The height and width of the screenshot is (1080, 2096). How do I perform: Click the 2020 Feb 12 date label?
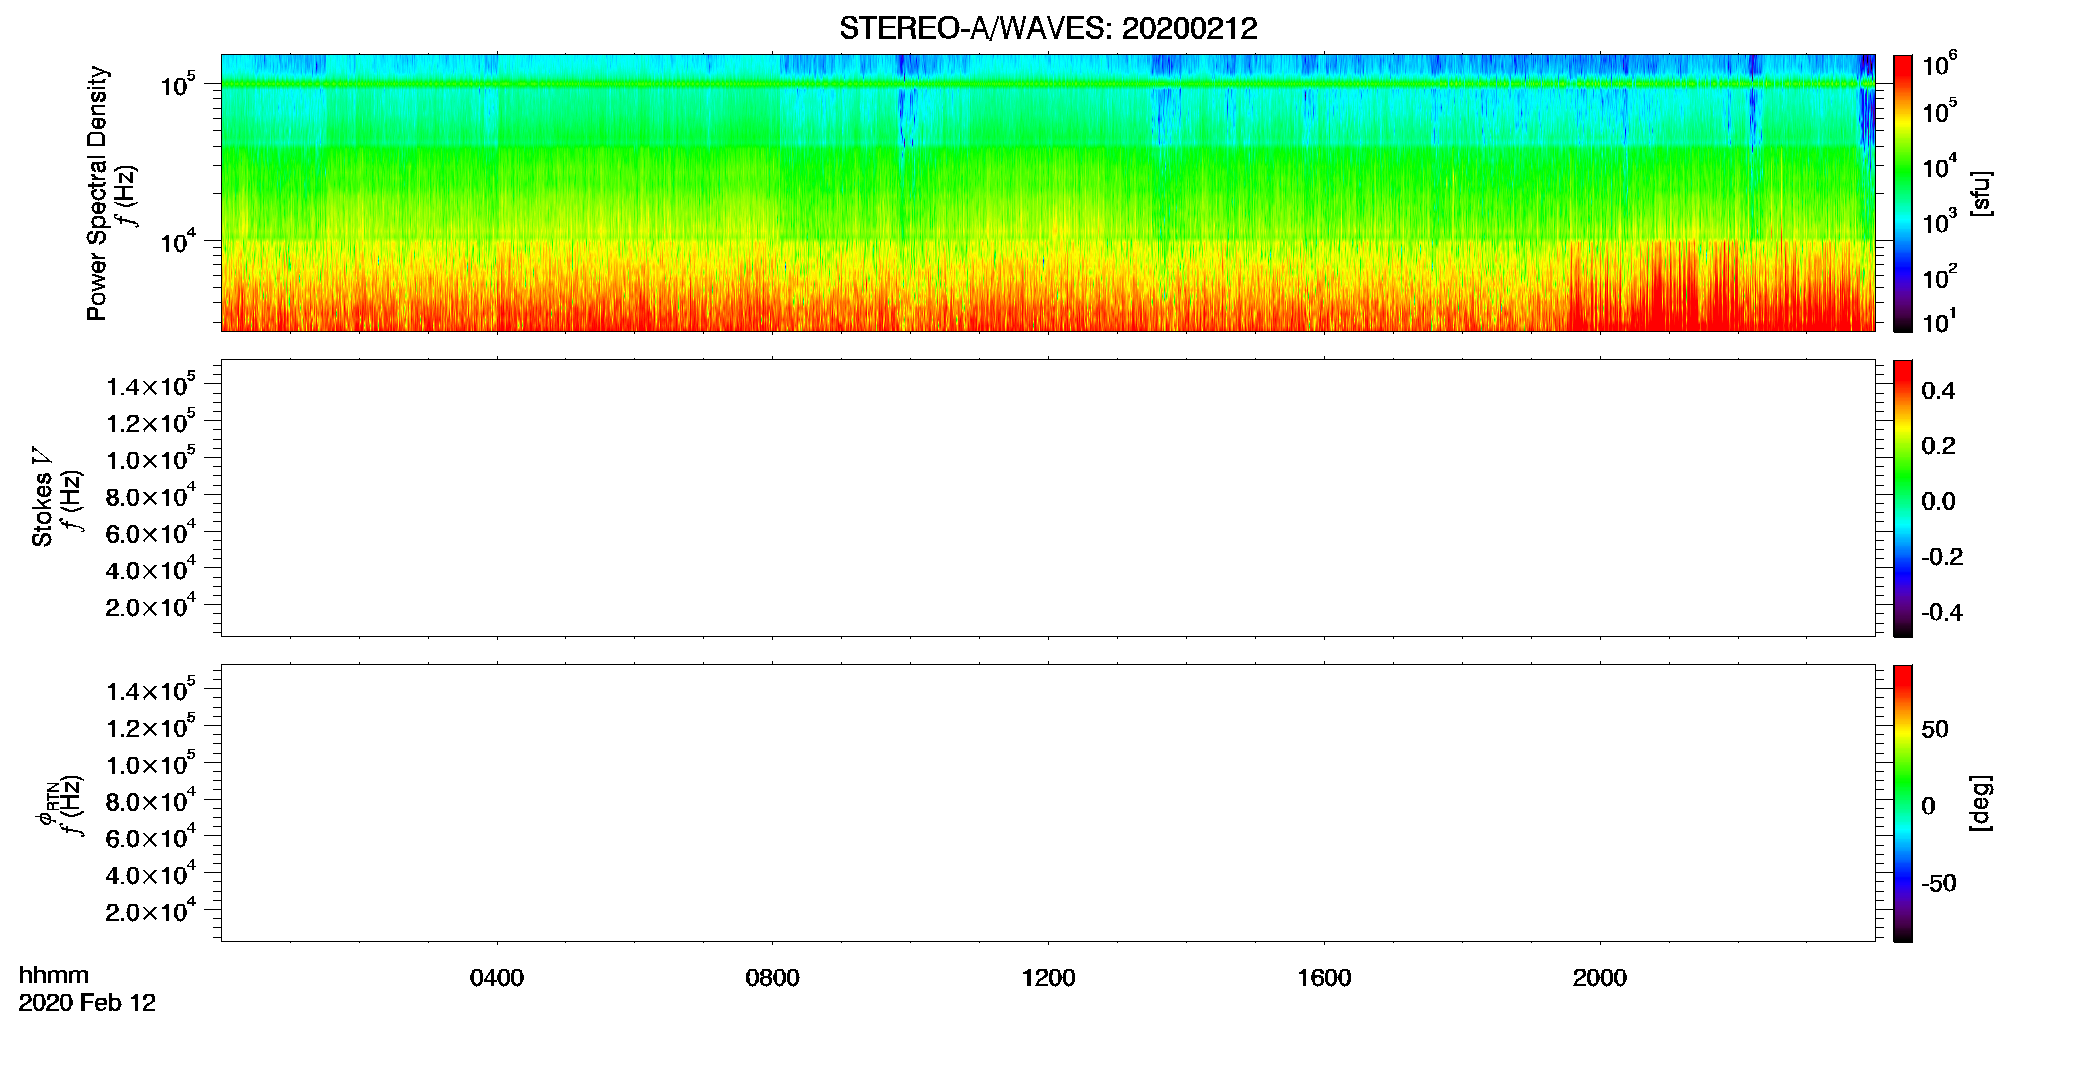click(x=87, y=1003)
